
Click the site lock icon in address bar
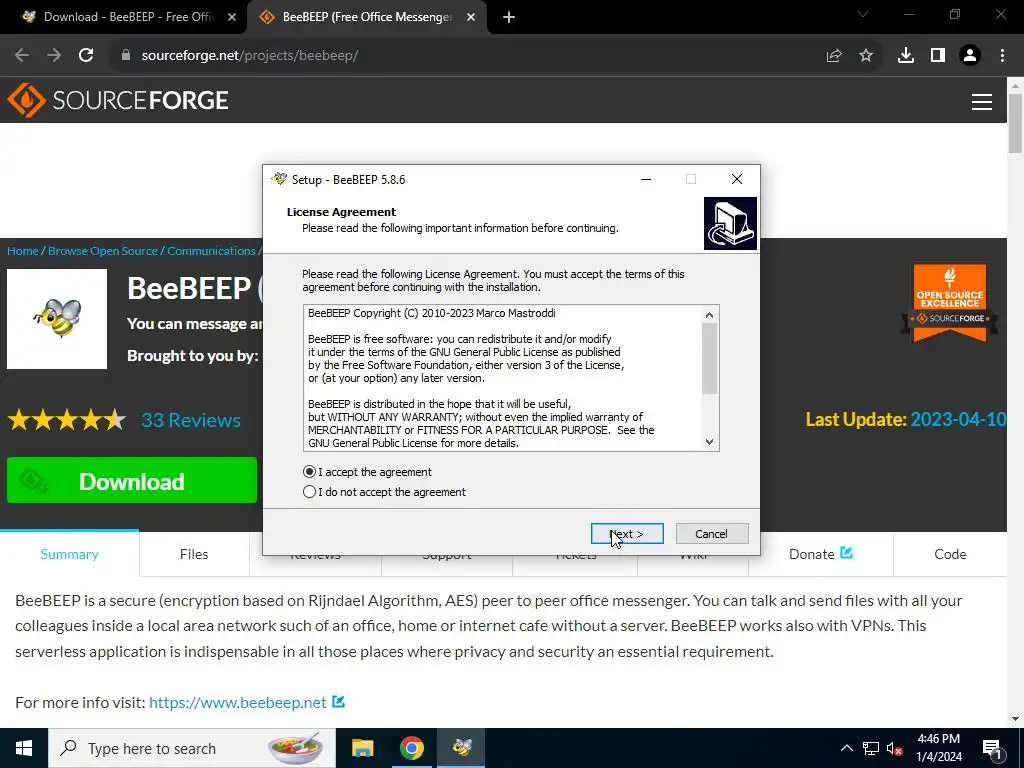[x=126, y=56]
